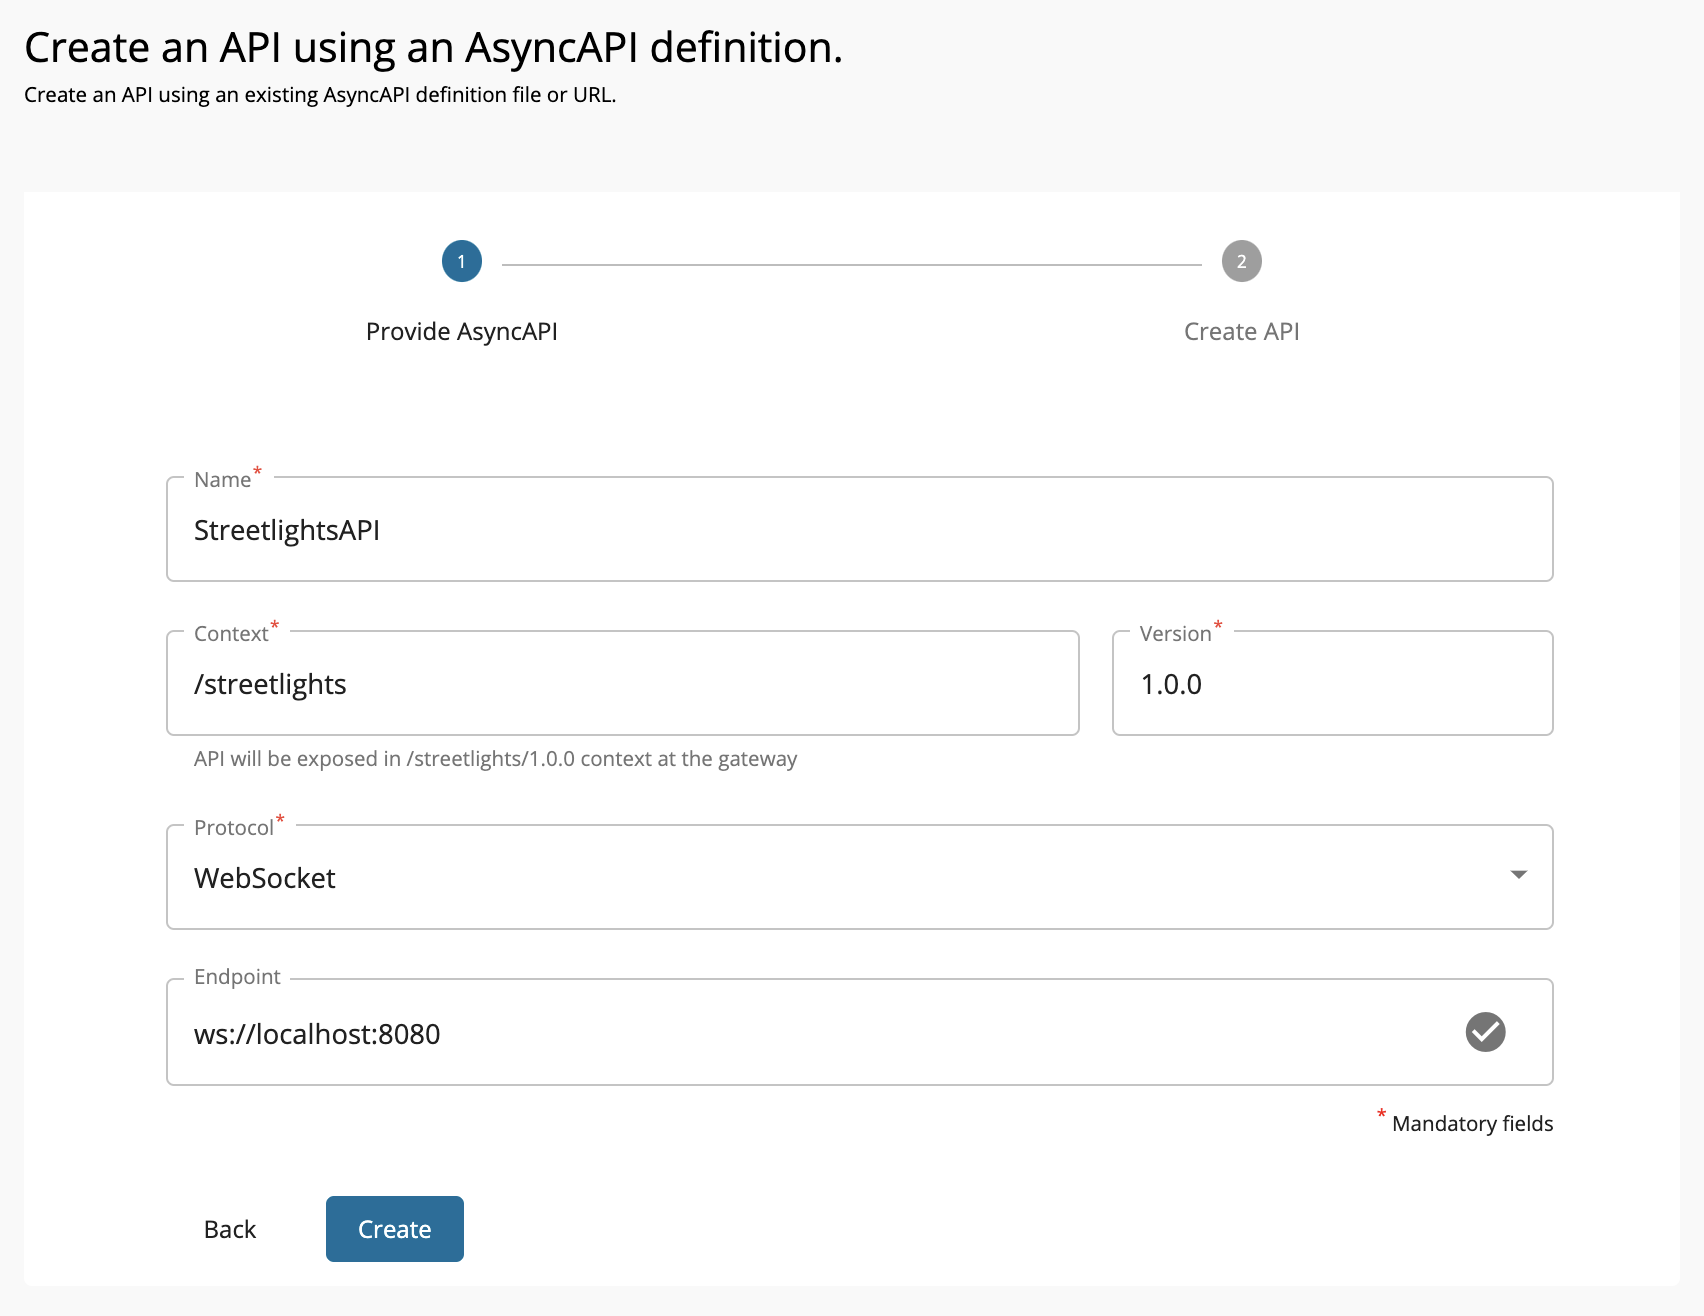The height and width of the screenshot is (1316, 1704).
Task: Click into the Context field with /streetlights
Action: pos(622,684)
